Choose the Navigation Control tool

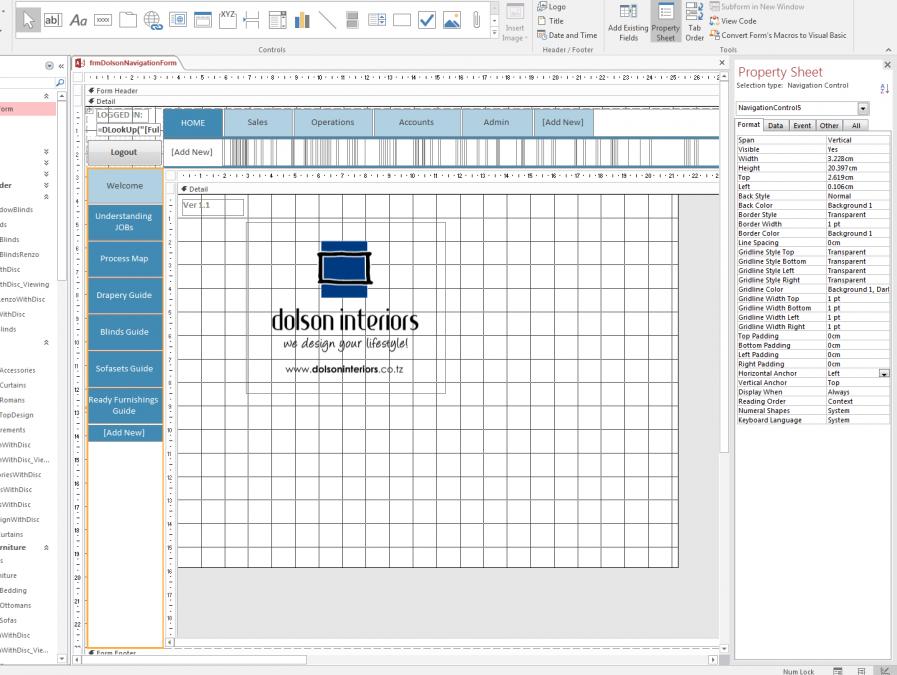coord(203,21)
